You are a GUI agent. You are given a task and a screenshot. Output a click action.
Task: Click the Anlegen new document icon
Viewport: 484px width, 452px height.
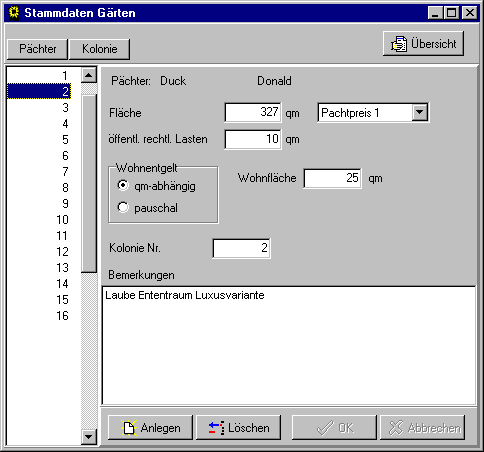point(129,428)
